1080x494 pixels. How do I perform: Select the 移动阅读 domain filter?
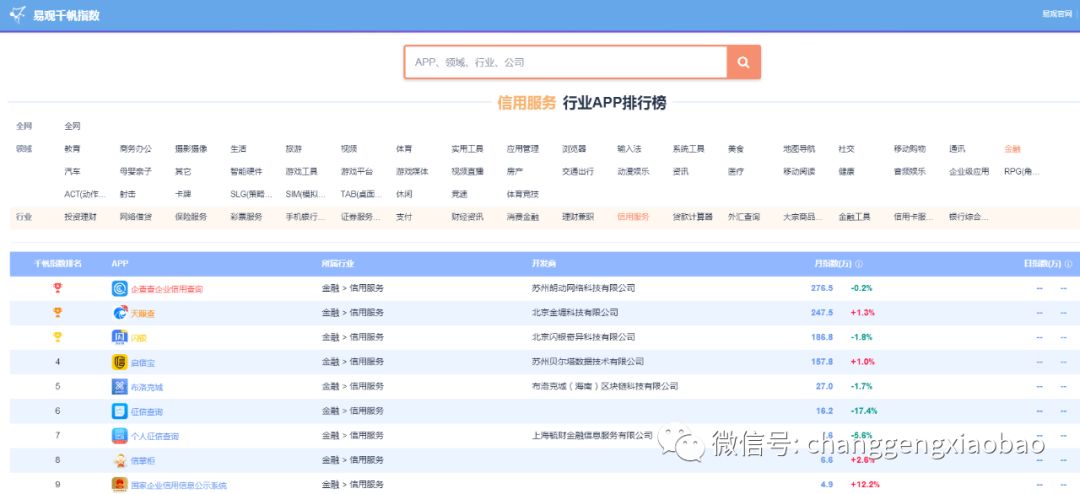coord(799,172)
